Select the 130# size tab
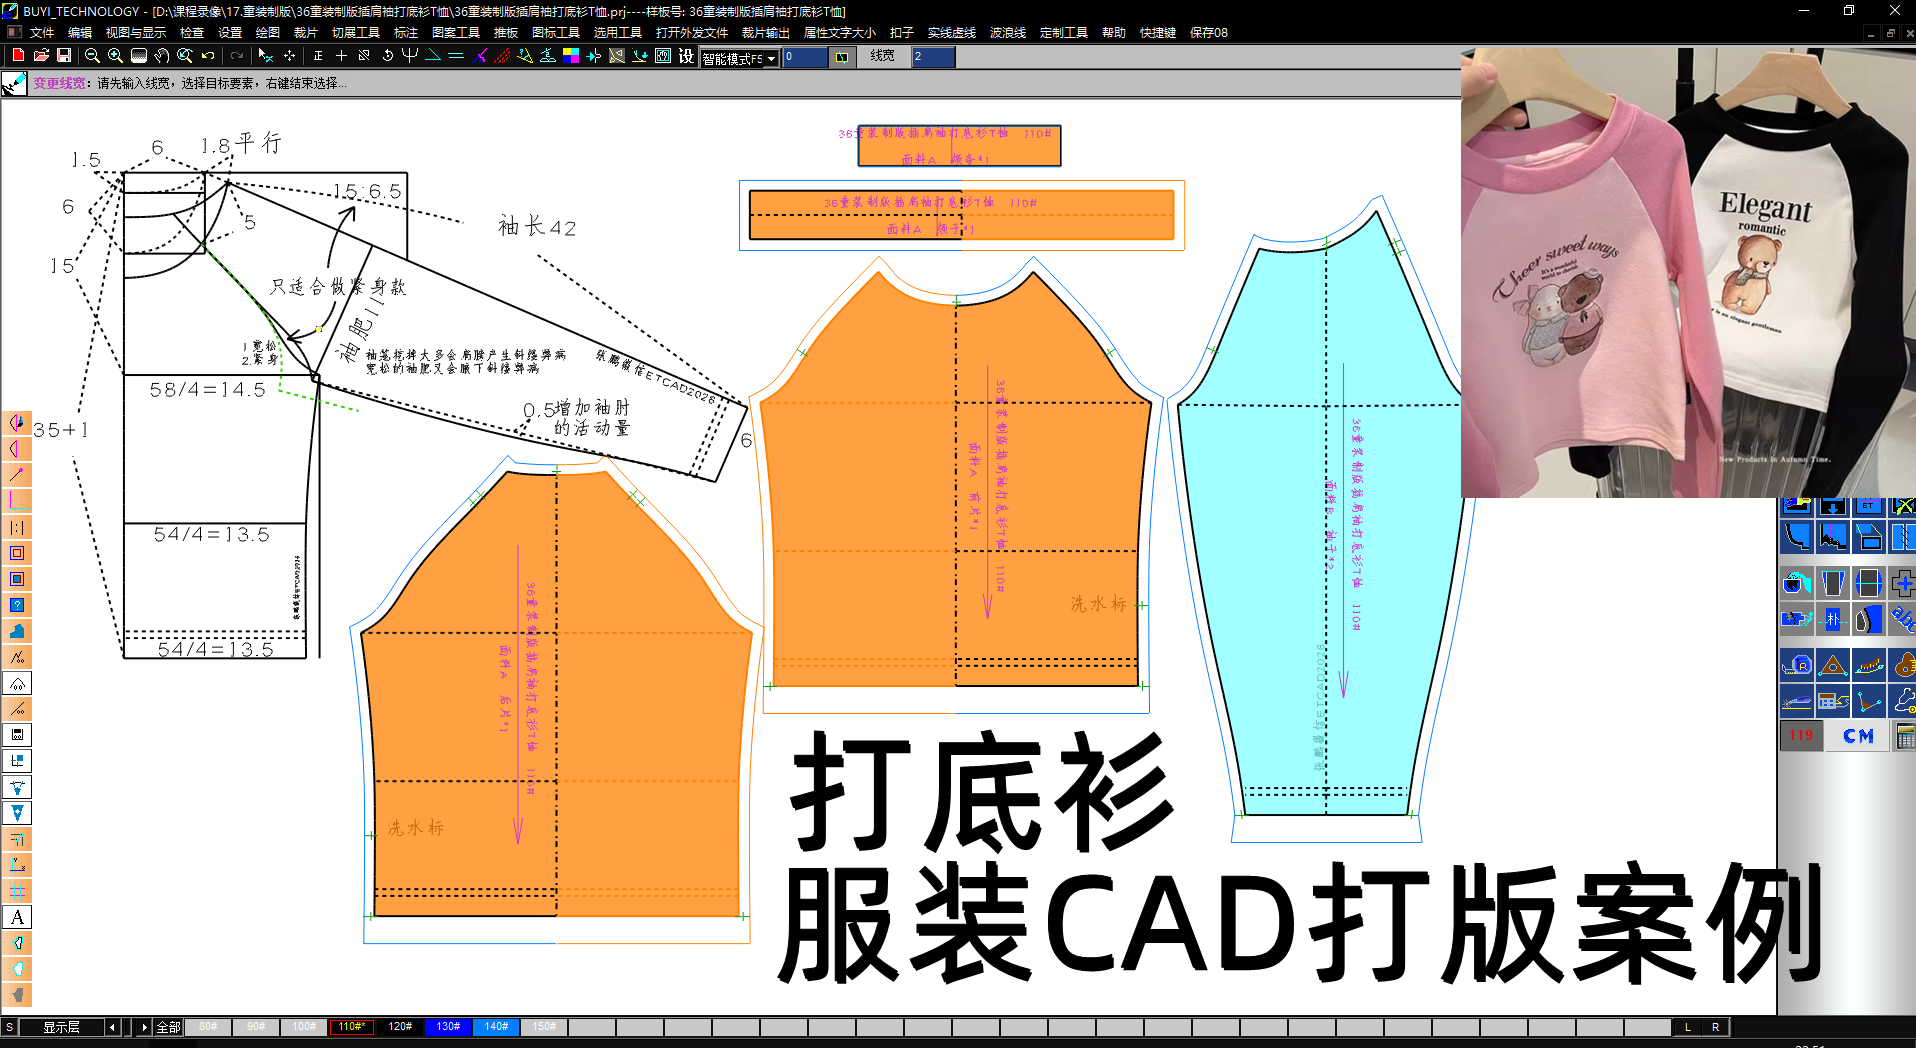1916x1048 pixels. 448,1027
